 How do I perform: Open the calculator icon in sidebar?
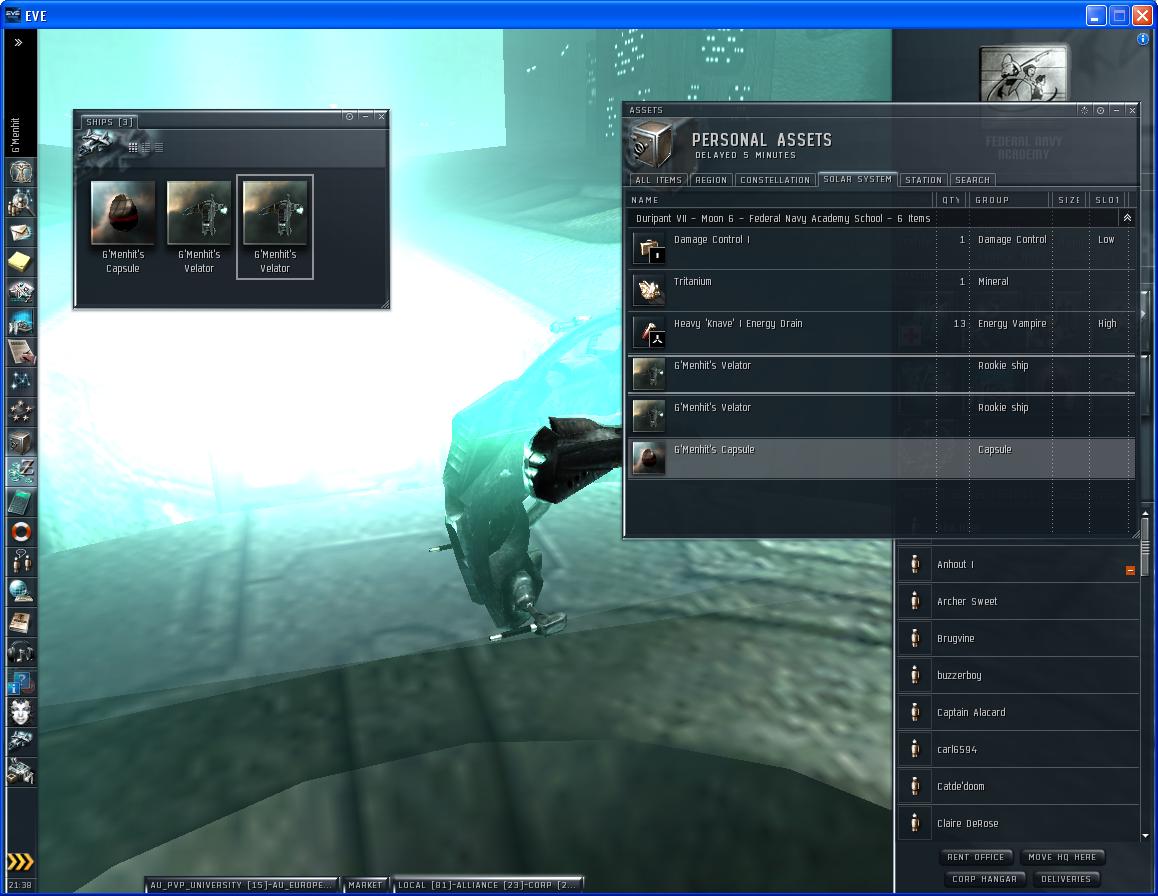click(21, 502)
